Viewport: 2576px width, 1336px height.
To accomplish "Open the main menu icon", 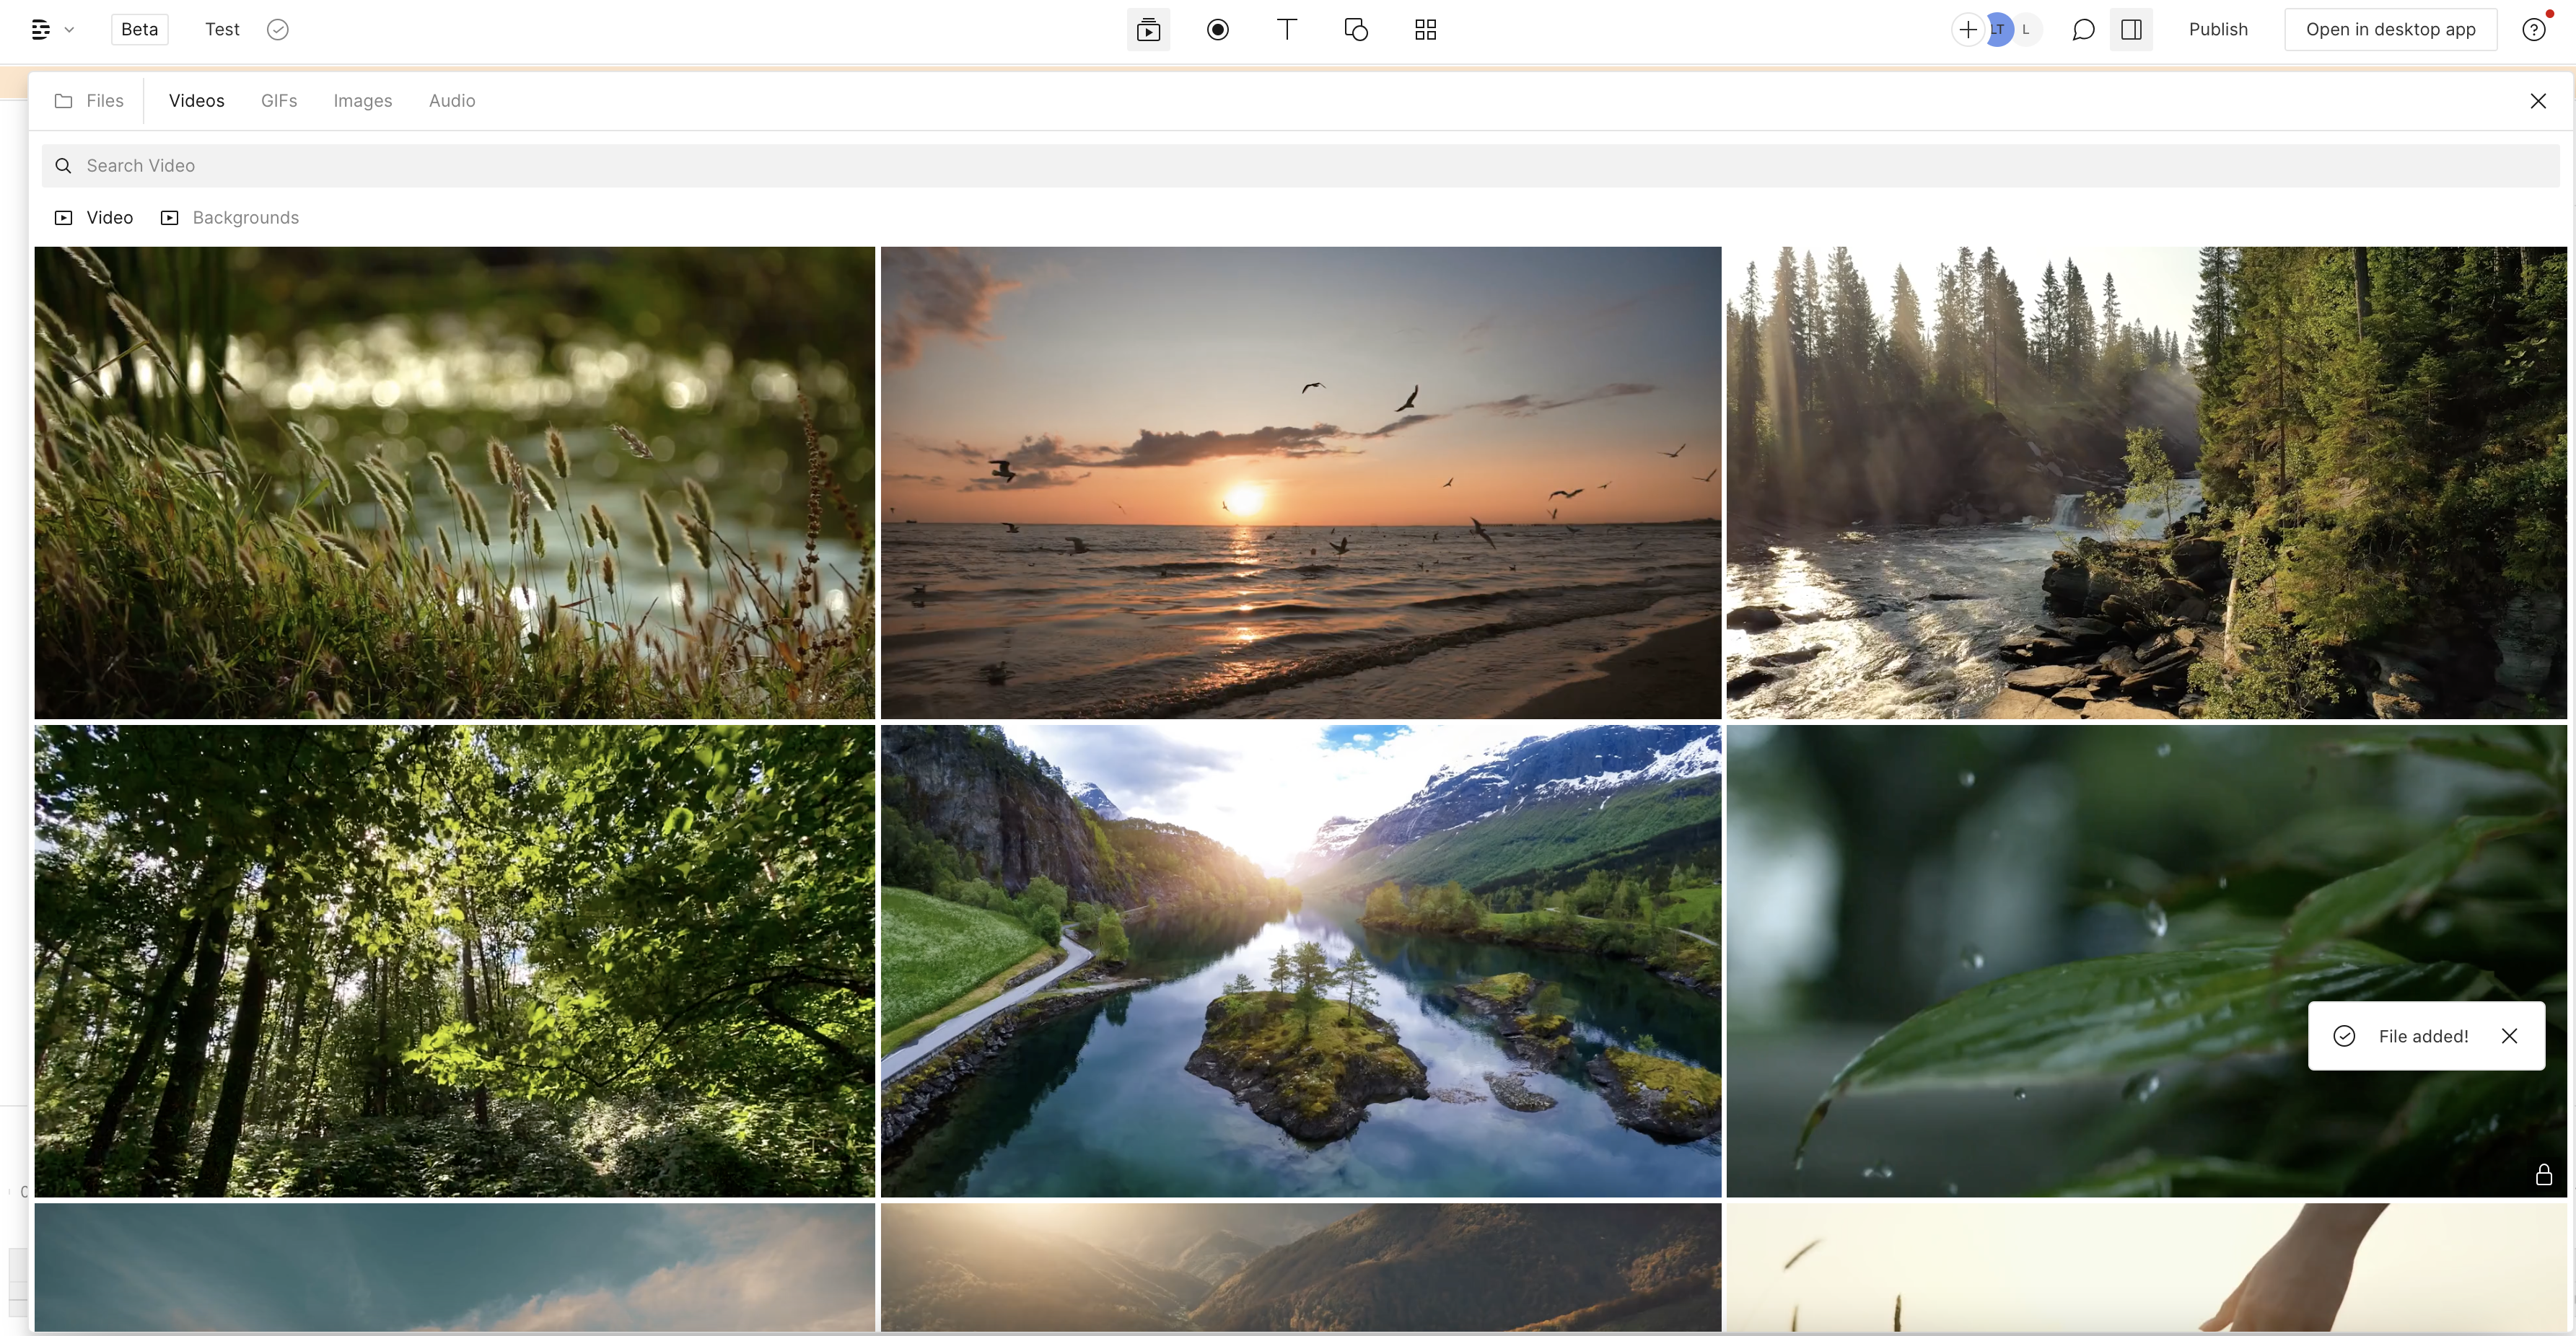I will click(40, 30).
